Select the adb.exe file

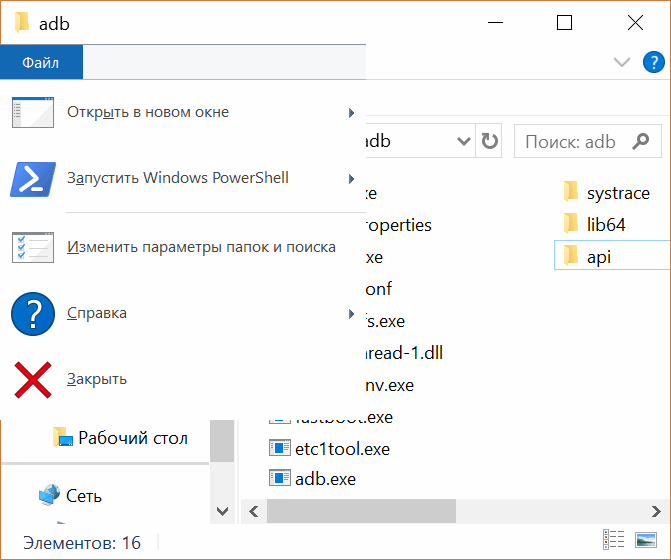pos(313,479)
